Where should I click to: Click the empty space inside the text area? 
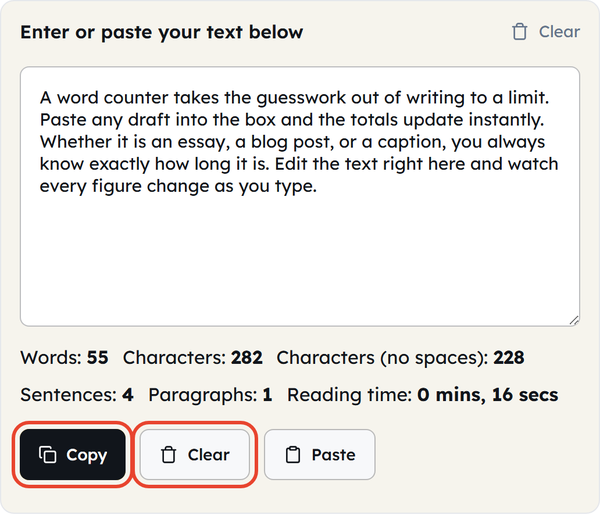pyautogui.click(x=300, y=260)
